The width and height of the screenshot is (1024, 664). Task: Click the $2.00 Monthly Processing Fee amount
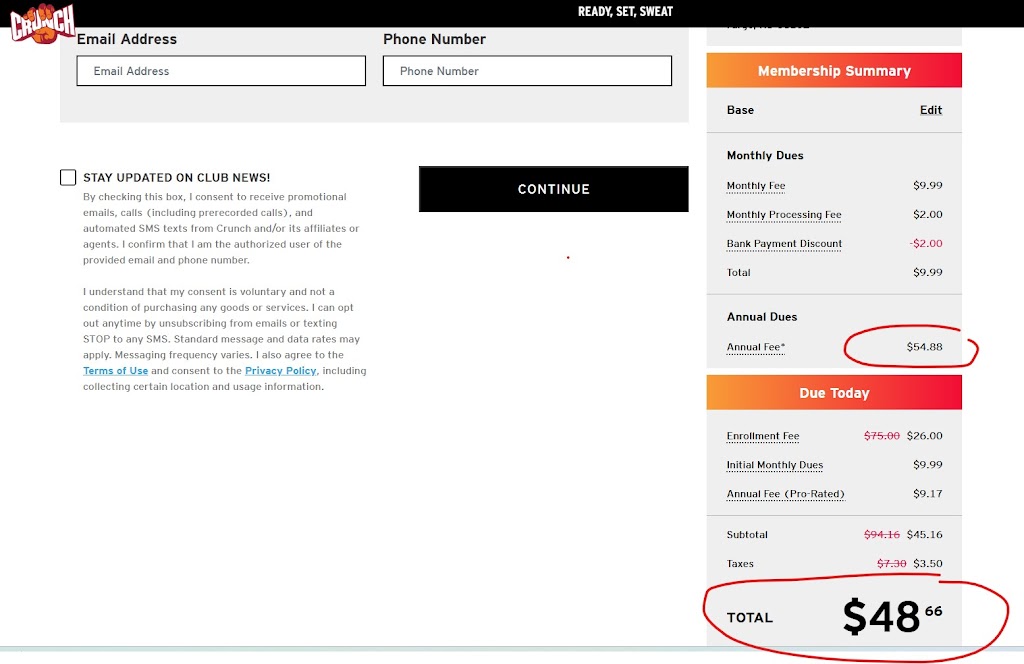[927, 214]
